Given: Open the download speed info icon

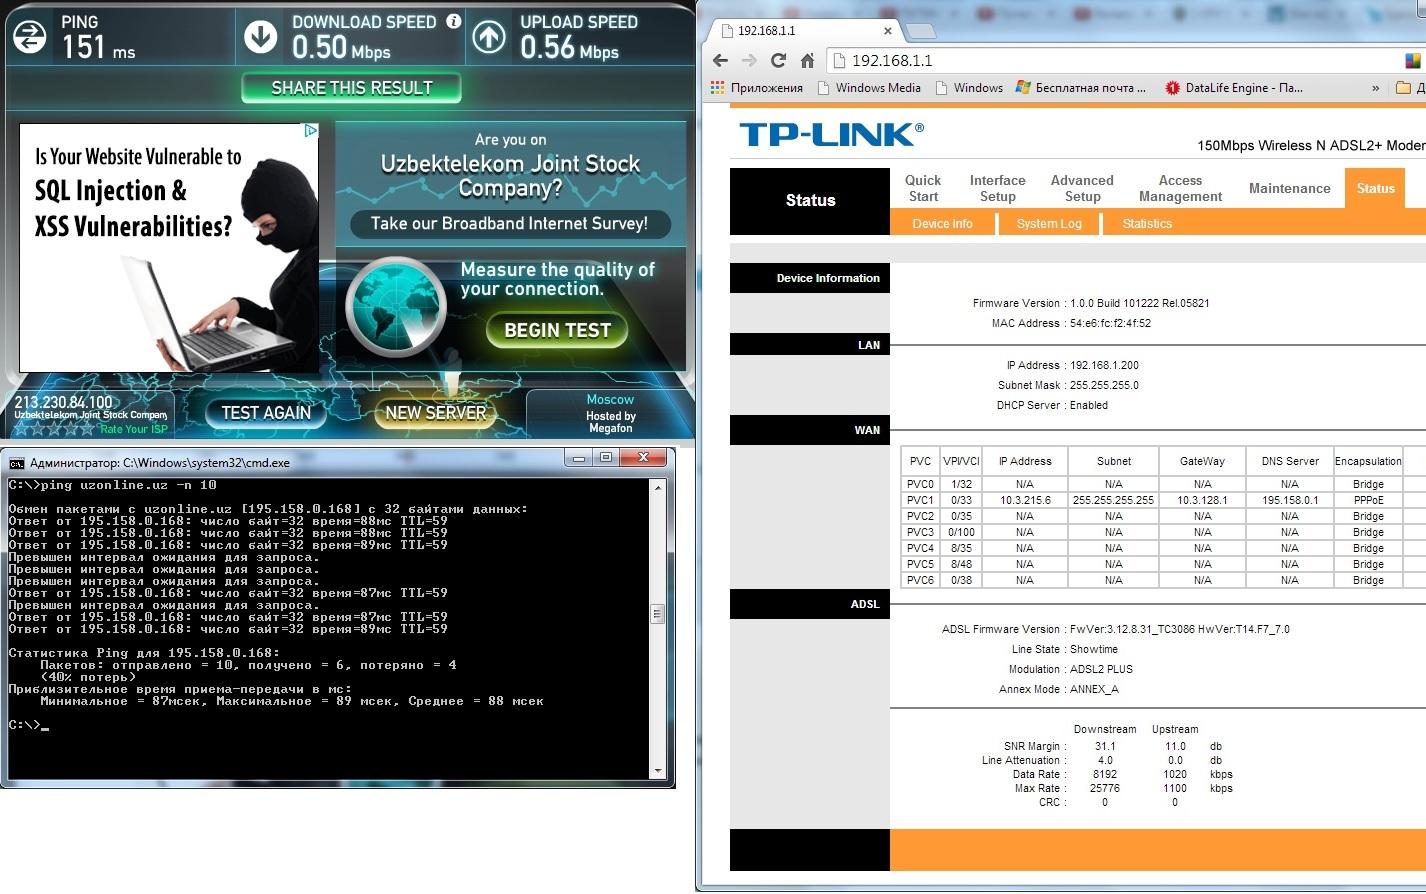Looking at the screenshot, I should 454,21.
